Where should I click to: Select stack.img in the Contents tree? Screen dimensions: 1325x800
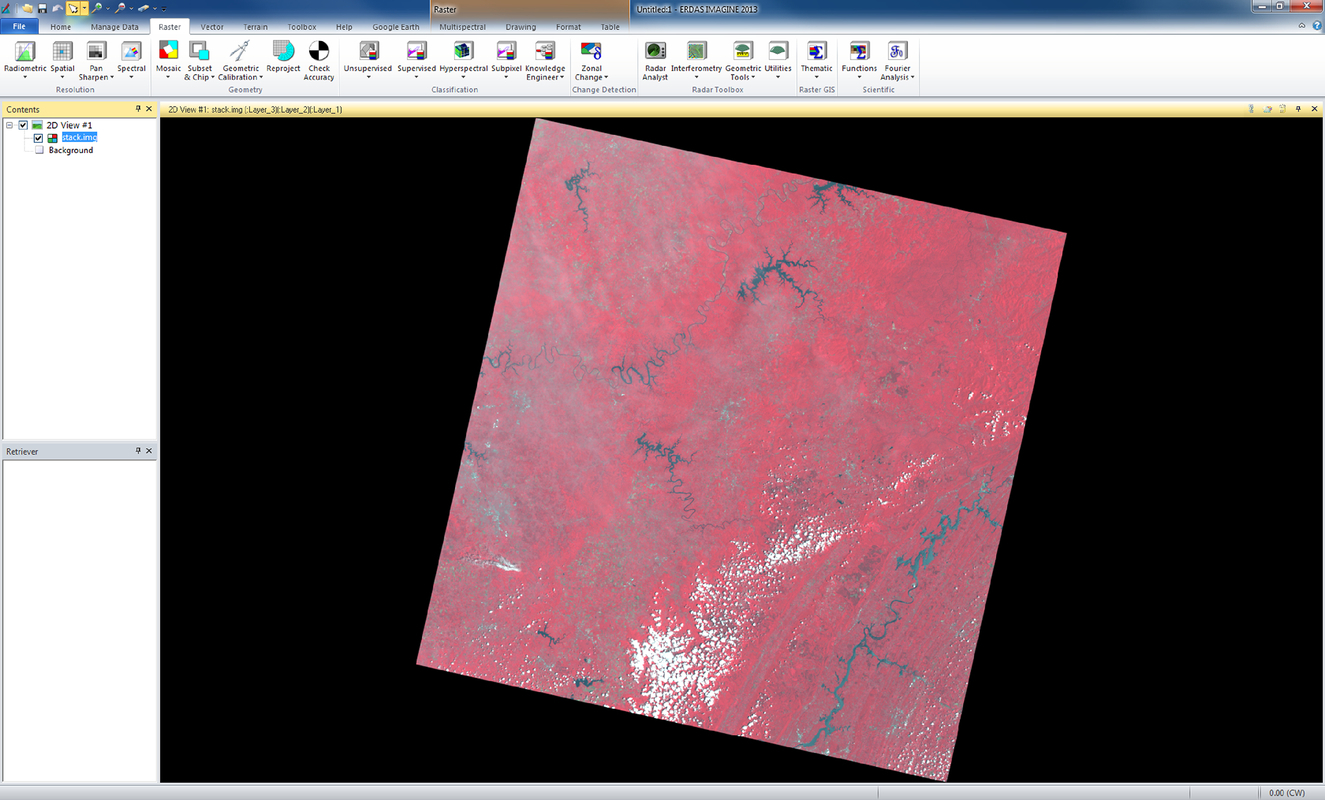point(79,138)
